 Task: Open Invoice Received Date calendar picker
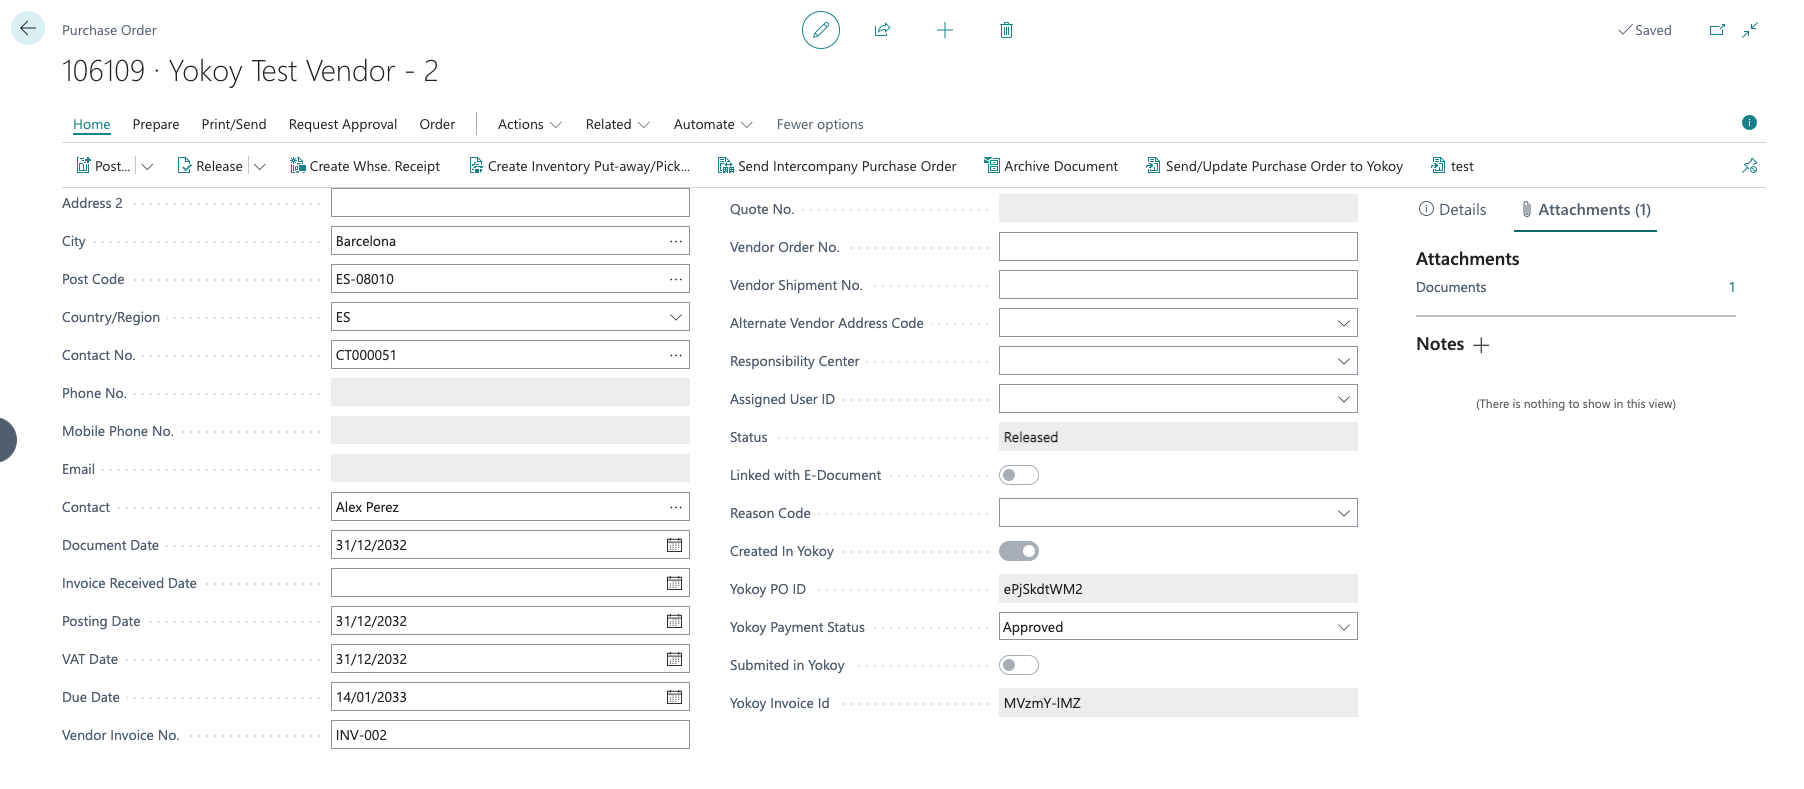point(675,583)
